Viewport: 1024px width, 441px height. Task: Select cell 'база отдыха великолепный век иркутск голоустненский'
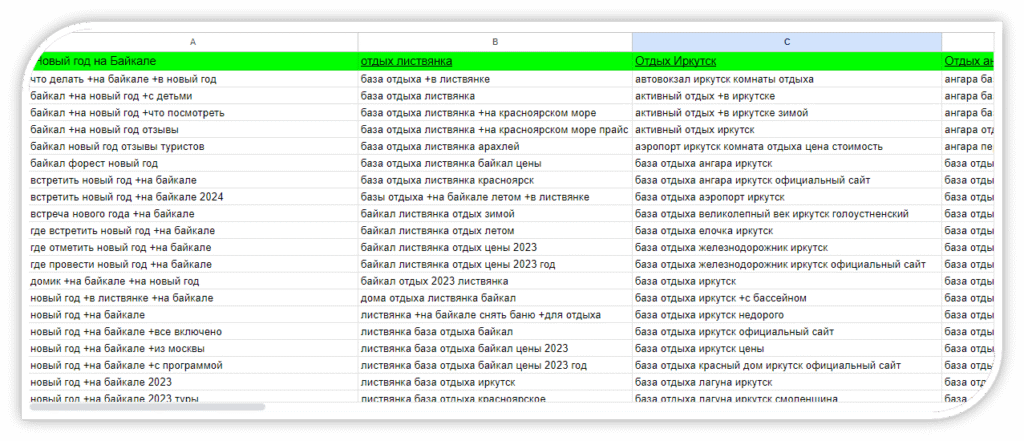pyautogui.click(x=786, y=214)
